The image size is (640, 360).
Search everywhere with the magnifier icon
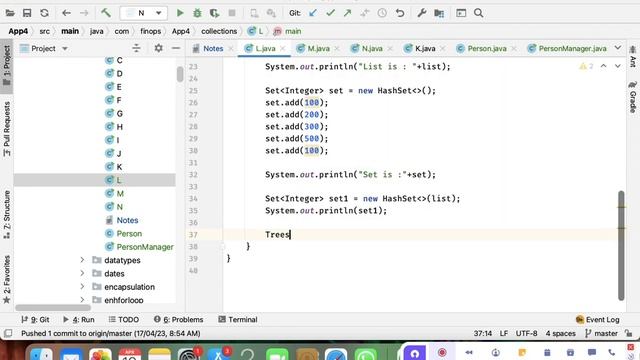[x=479, y=13]
